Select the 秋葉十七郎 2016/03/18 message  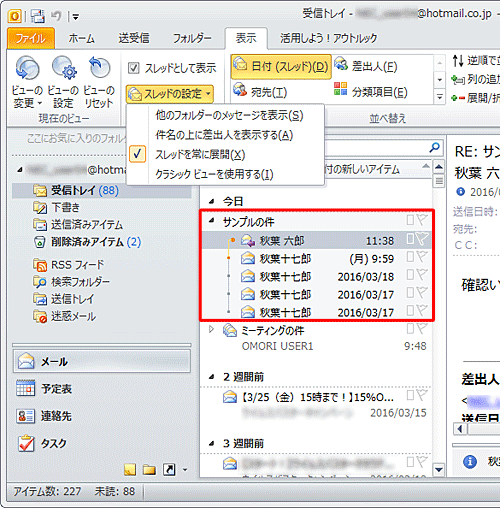pyautogui.click(x=317, y=276)
